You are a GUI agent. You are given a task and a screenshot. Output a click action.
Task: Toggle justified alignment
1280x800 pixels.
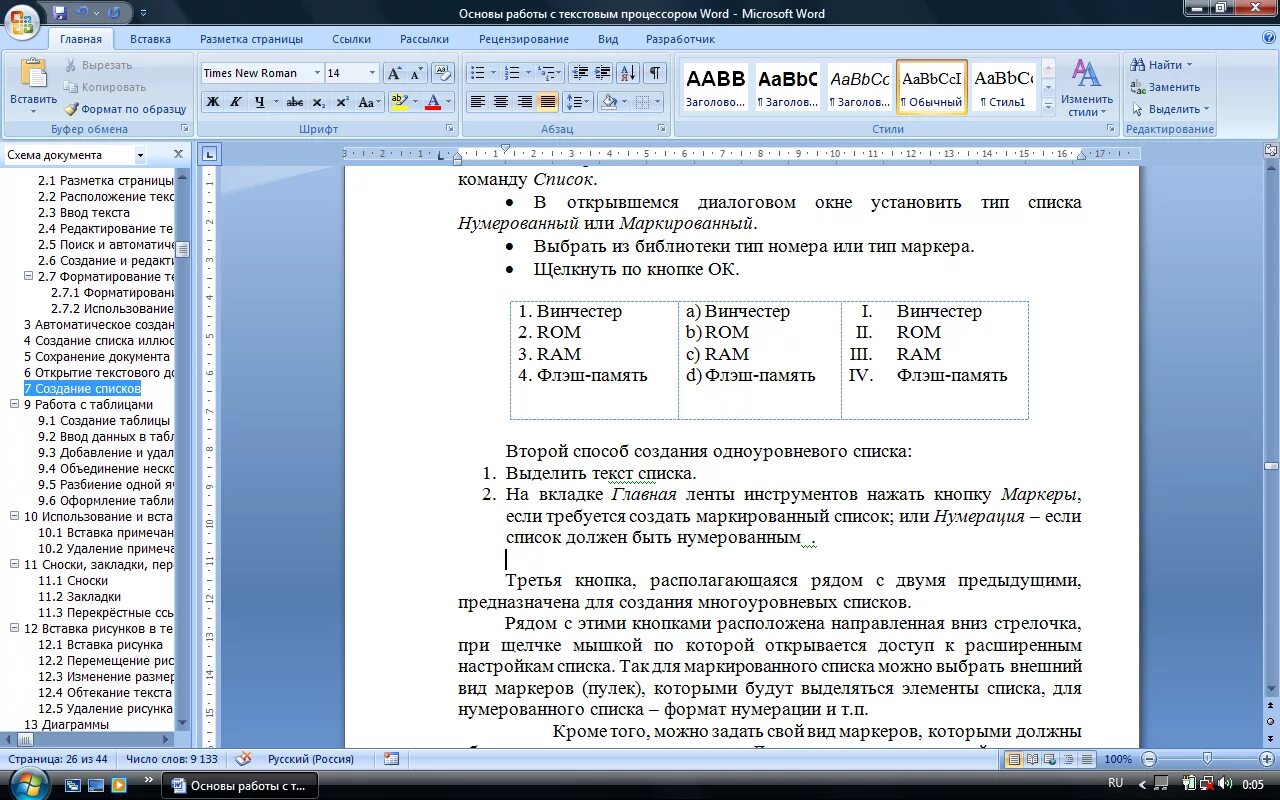pos(548,102)
